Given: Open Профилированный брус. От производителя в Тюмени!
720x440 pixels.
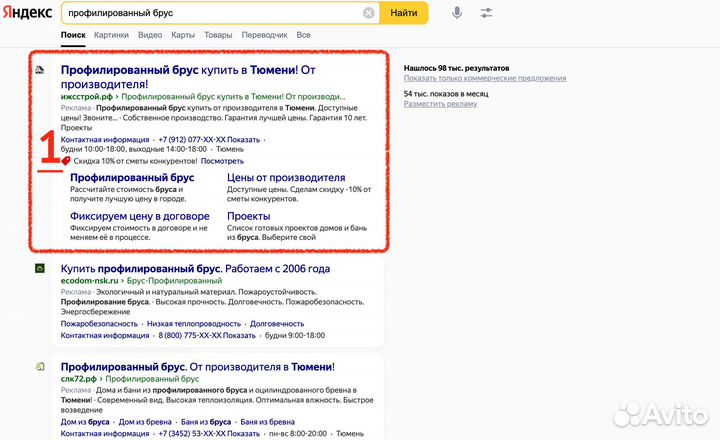Looking at the screenshot, I should [x=197, y=367].
